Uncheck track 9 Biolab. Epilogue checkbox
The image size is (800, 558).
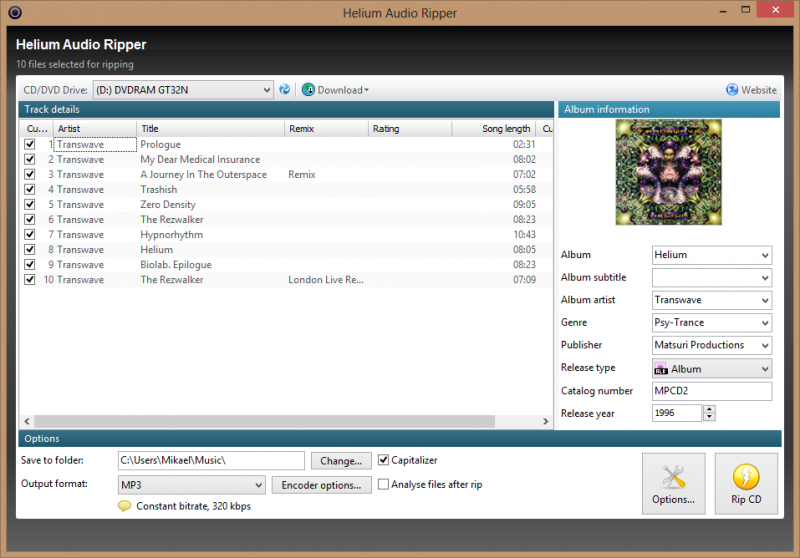[30, 265]
